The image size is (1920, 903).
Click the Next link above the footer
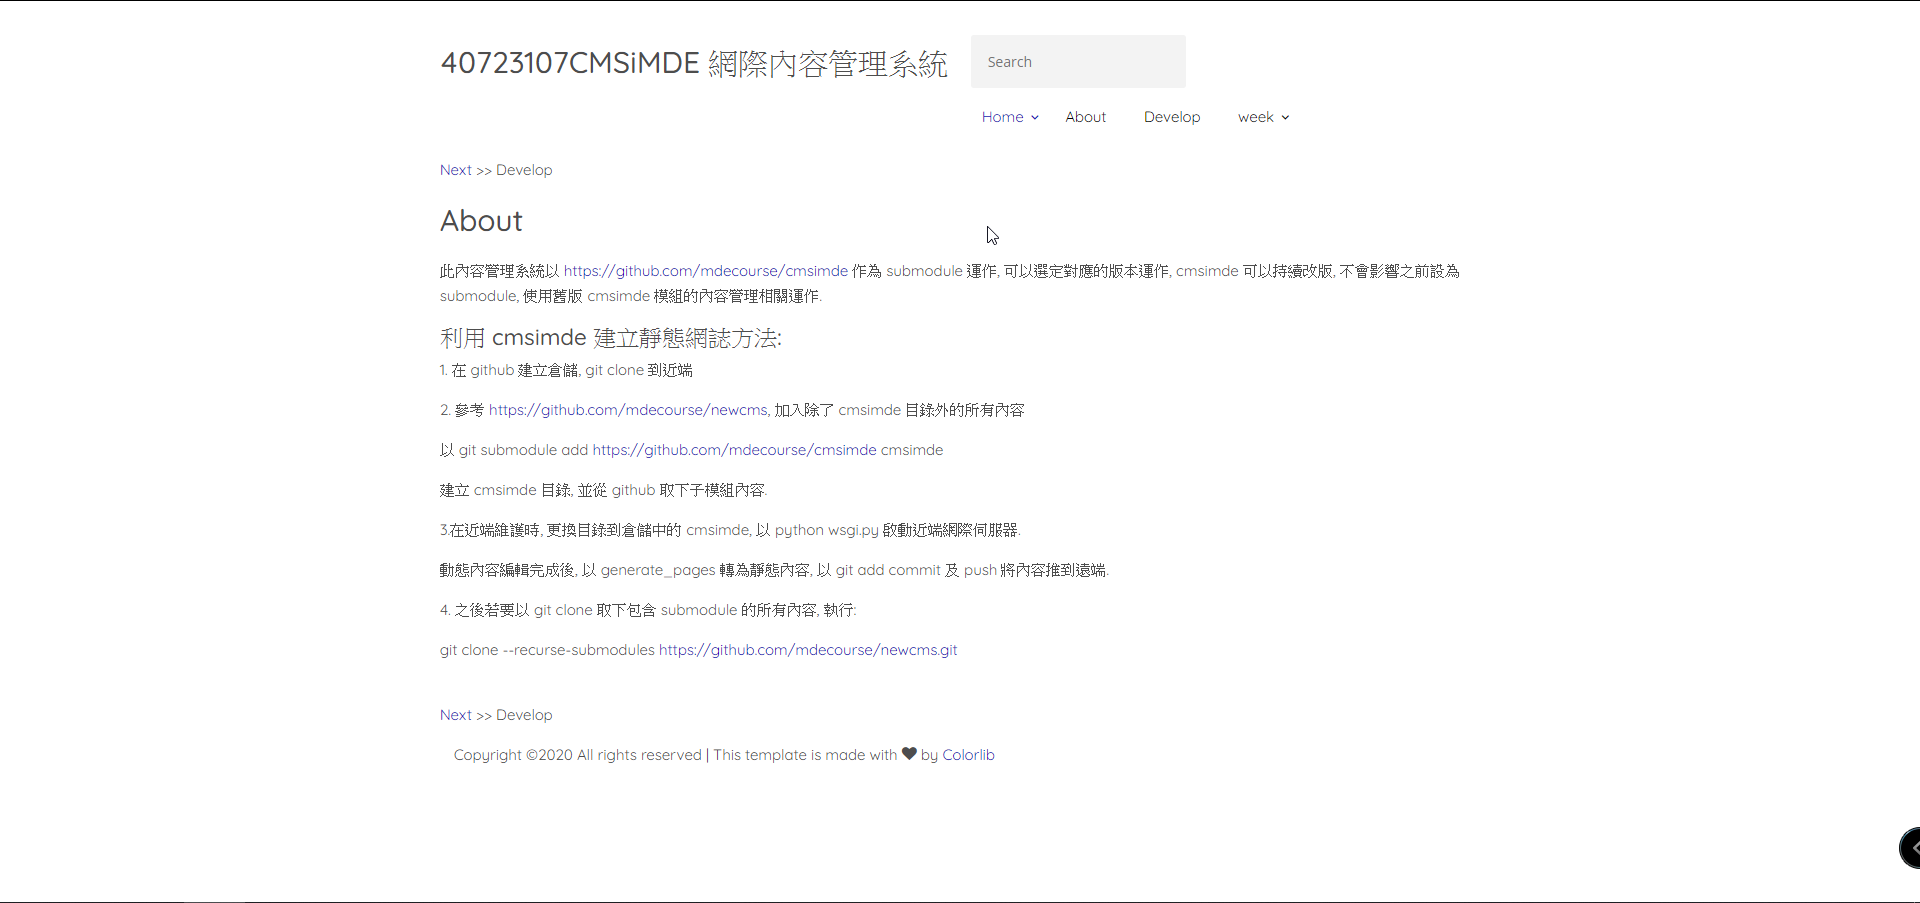[x=455, y=715]
